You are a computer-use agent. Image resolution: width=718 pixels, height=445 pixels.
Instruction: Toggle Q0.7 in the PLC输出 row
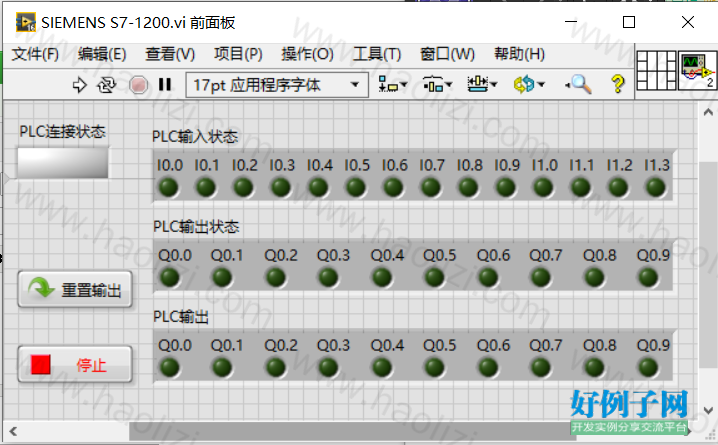(541, 367)
